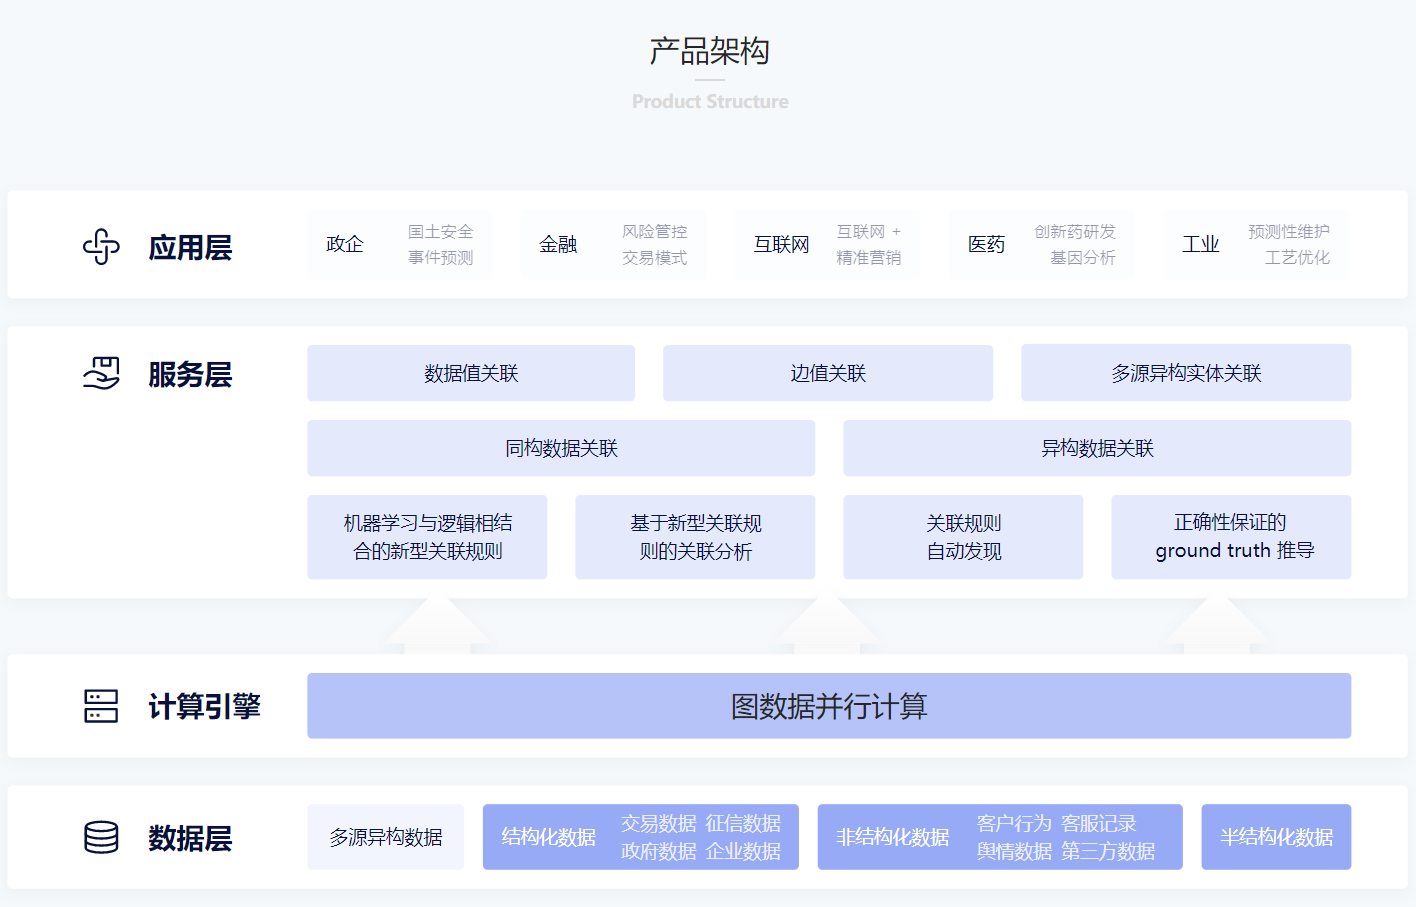
Task: Click the 异构数据关联 block
Action: 1097,448
